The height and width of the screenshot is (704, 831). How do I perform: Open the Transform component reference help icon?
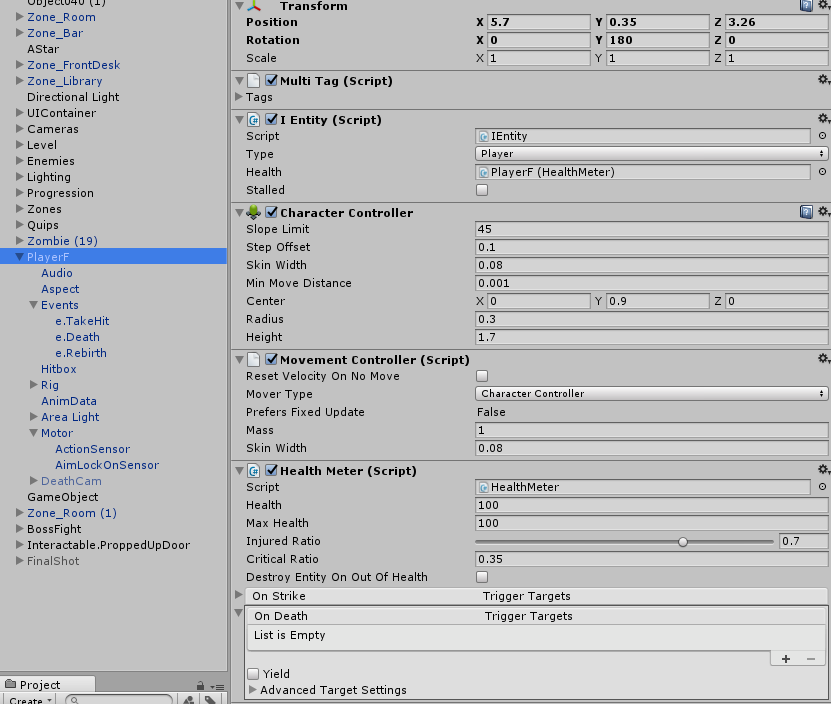pos(808,5)
